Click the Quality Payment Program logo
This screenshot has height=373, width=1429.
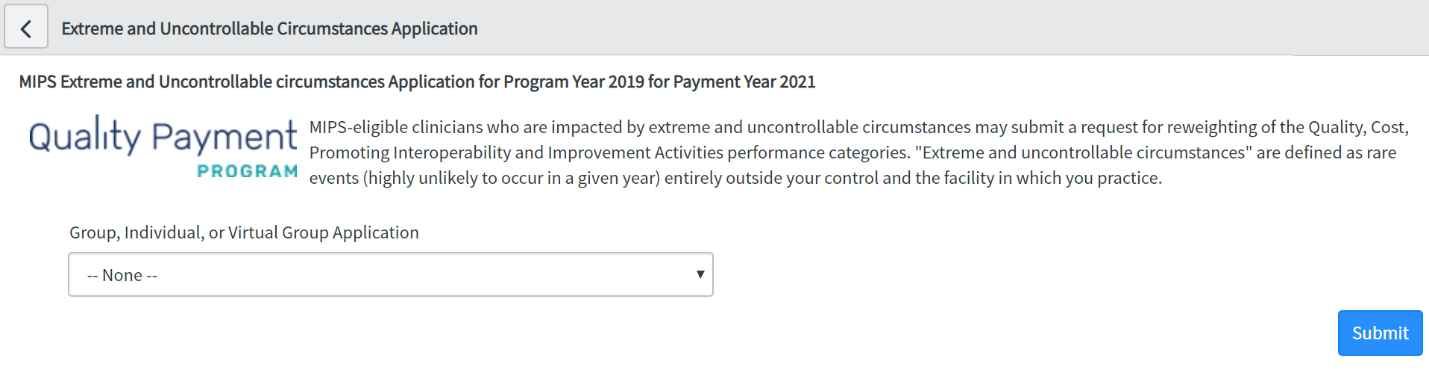tap(164, 148)
